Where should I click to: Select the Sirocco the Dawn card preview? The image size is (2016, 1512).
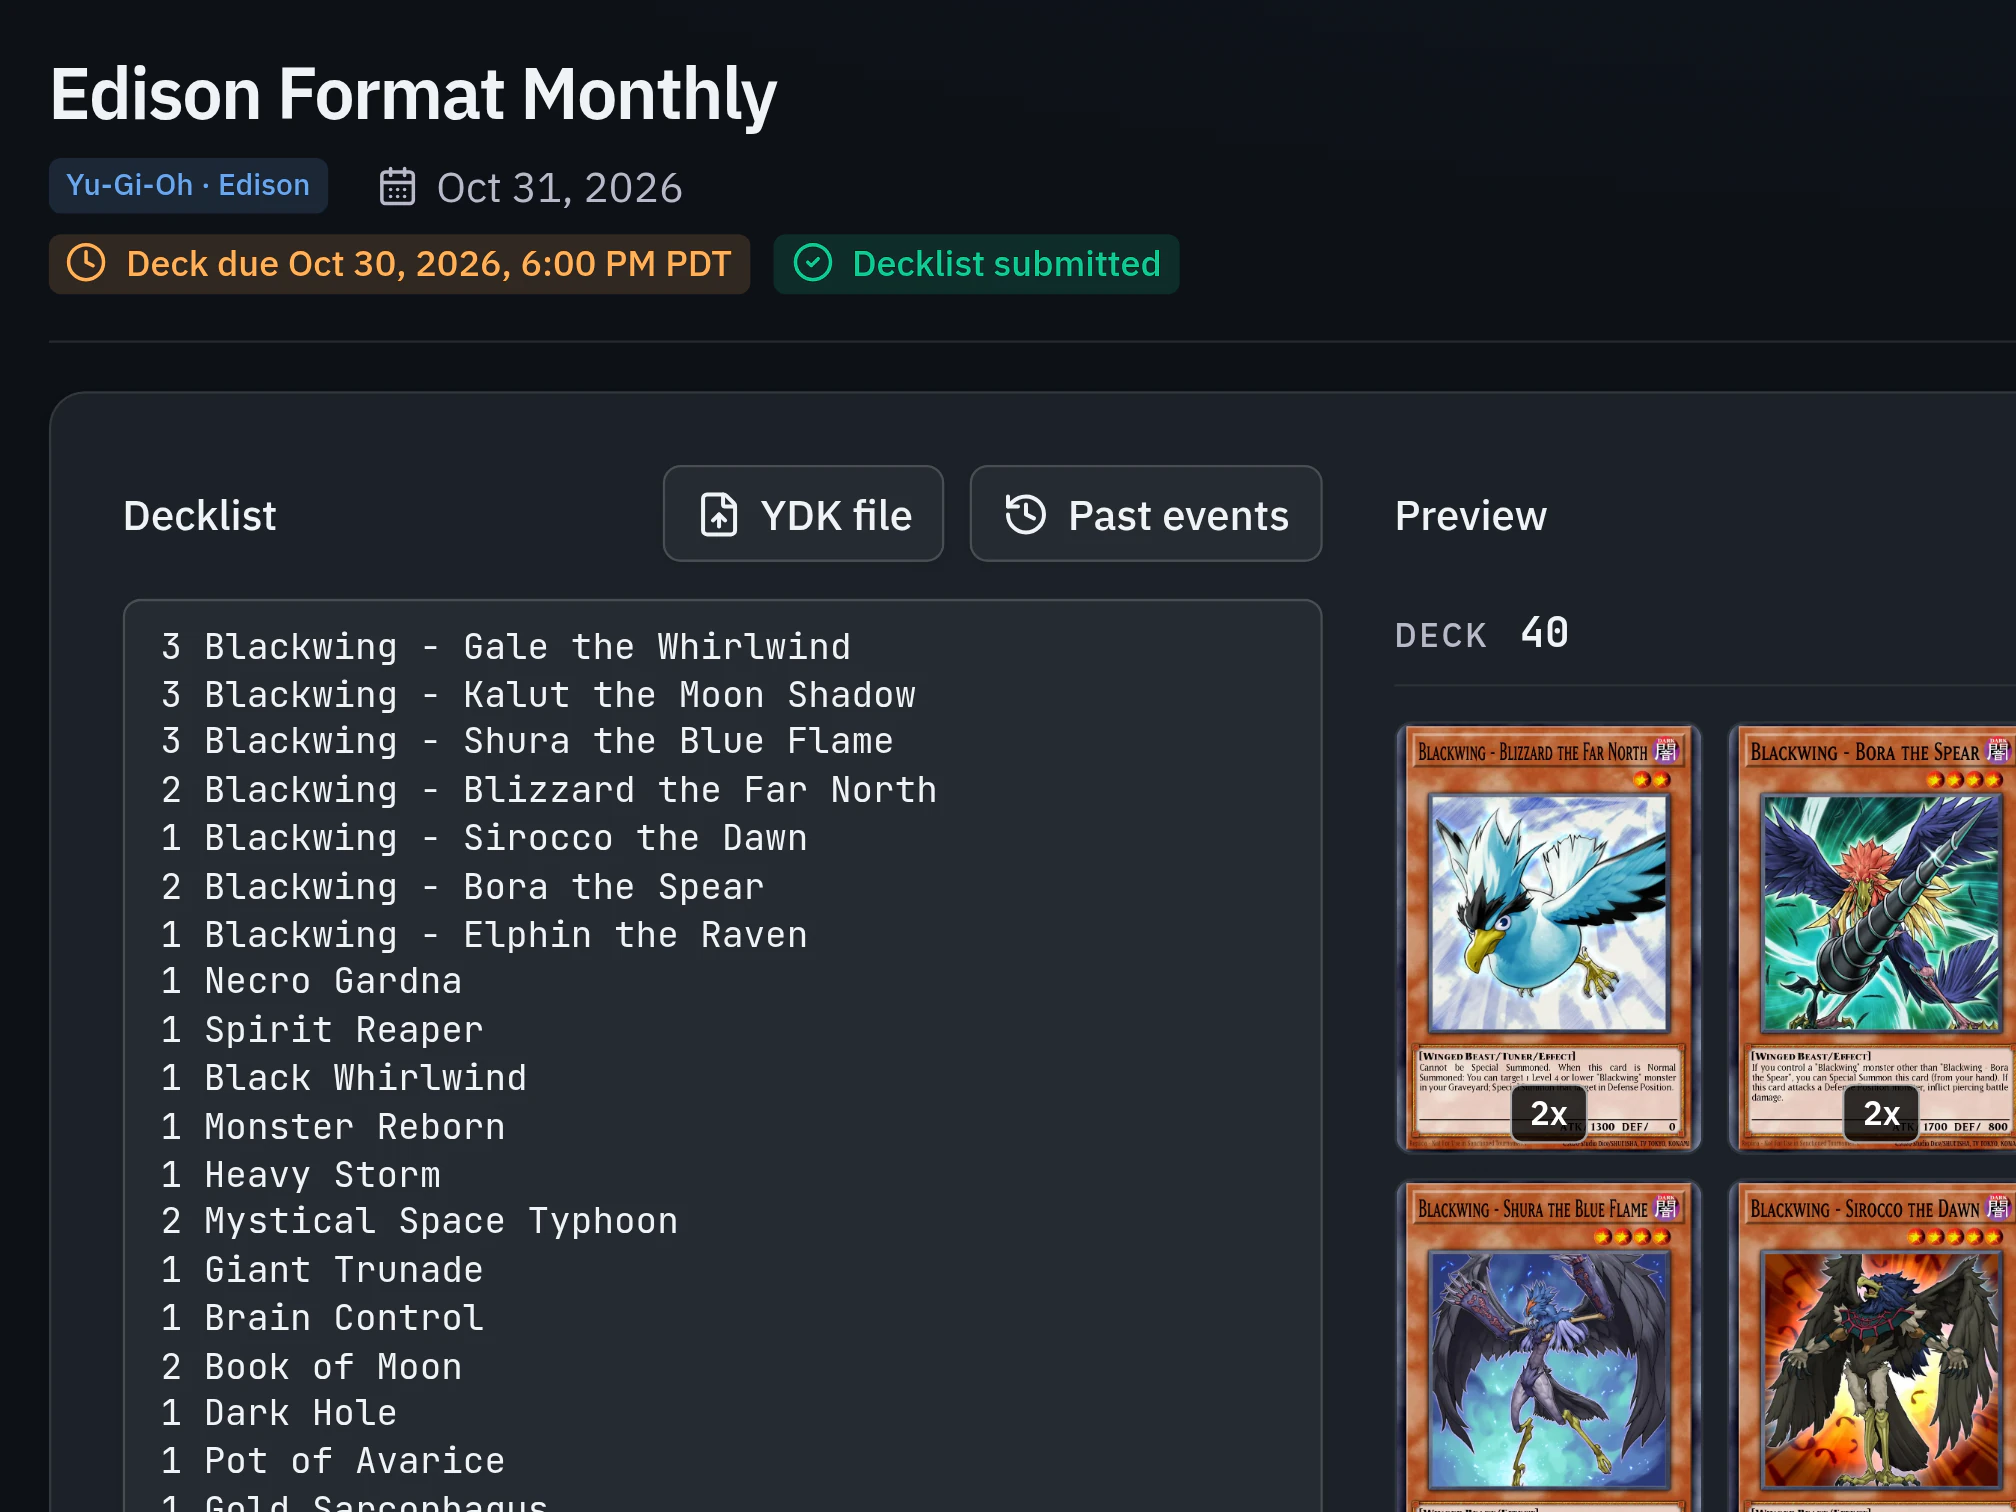click(1874, 1346)
